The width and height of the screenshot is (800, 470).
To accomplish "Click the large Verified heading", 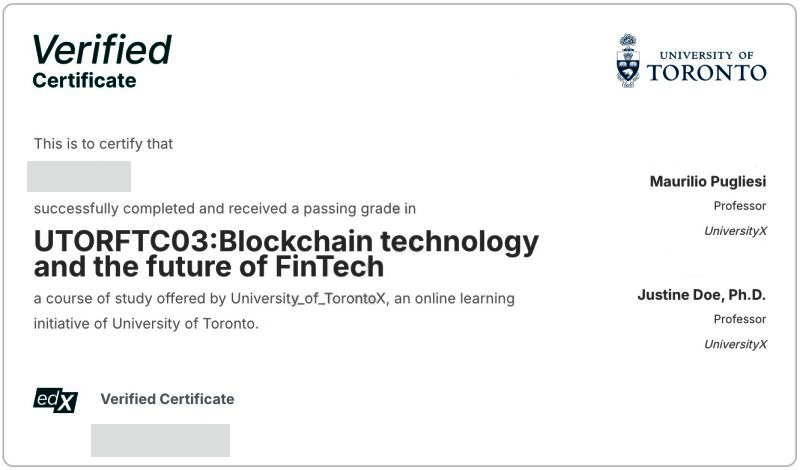I will coord(102,50).
